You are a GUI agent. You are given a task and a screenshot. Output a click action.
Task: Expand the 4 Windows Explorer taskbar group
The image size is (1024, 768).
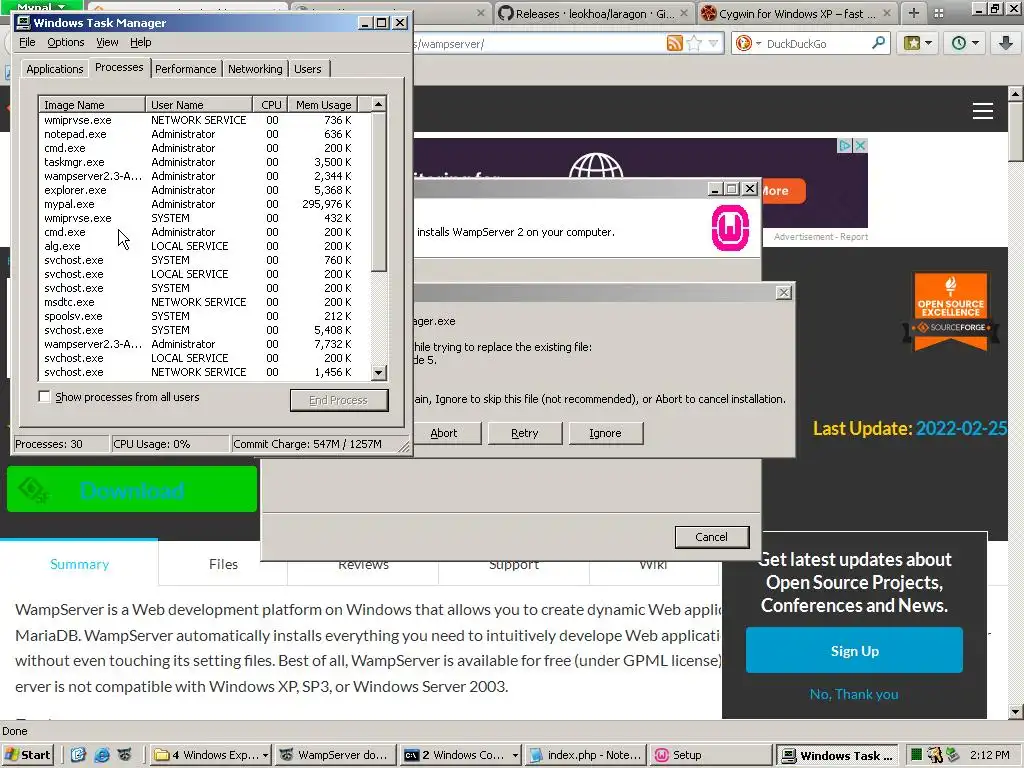pos(212,755)
